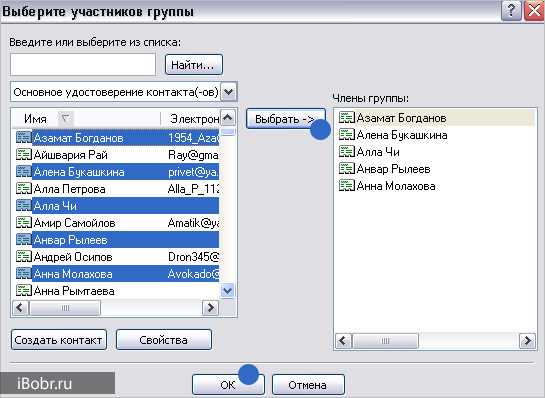This screenshot has height=398, width=545.
Task: Click the contact search input field
Action: 83,65
